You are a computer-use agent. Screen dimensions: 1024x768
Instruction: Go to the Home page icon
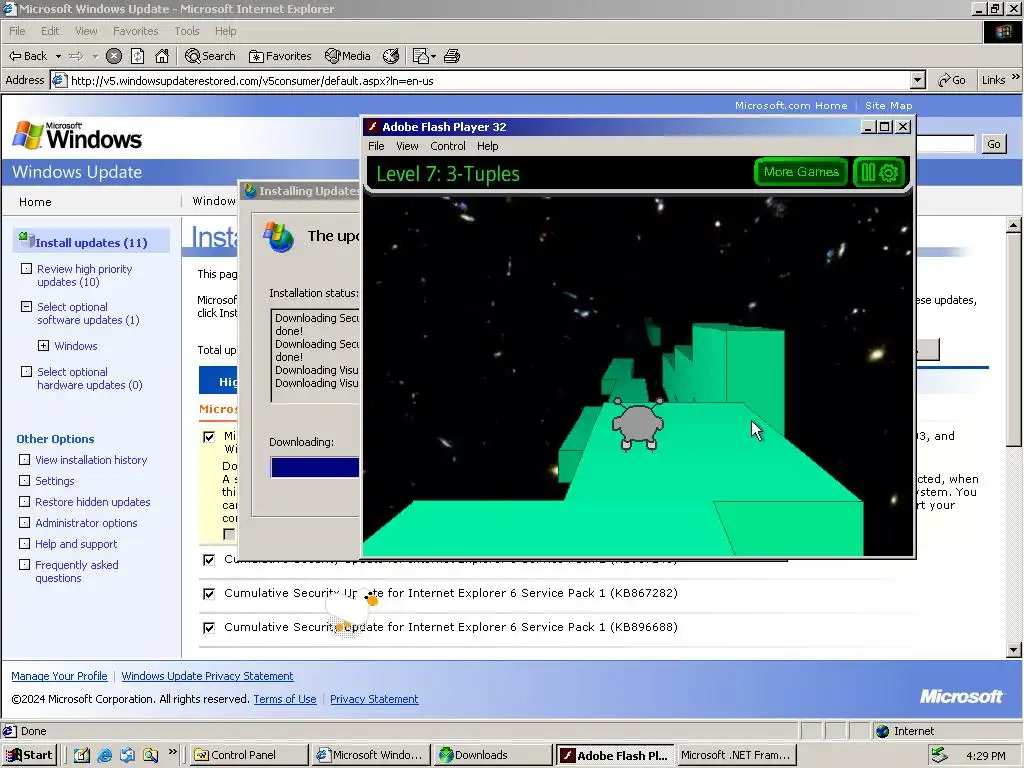[162, 56]
